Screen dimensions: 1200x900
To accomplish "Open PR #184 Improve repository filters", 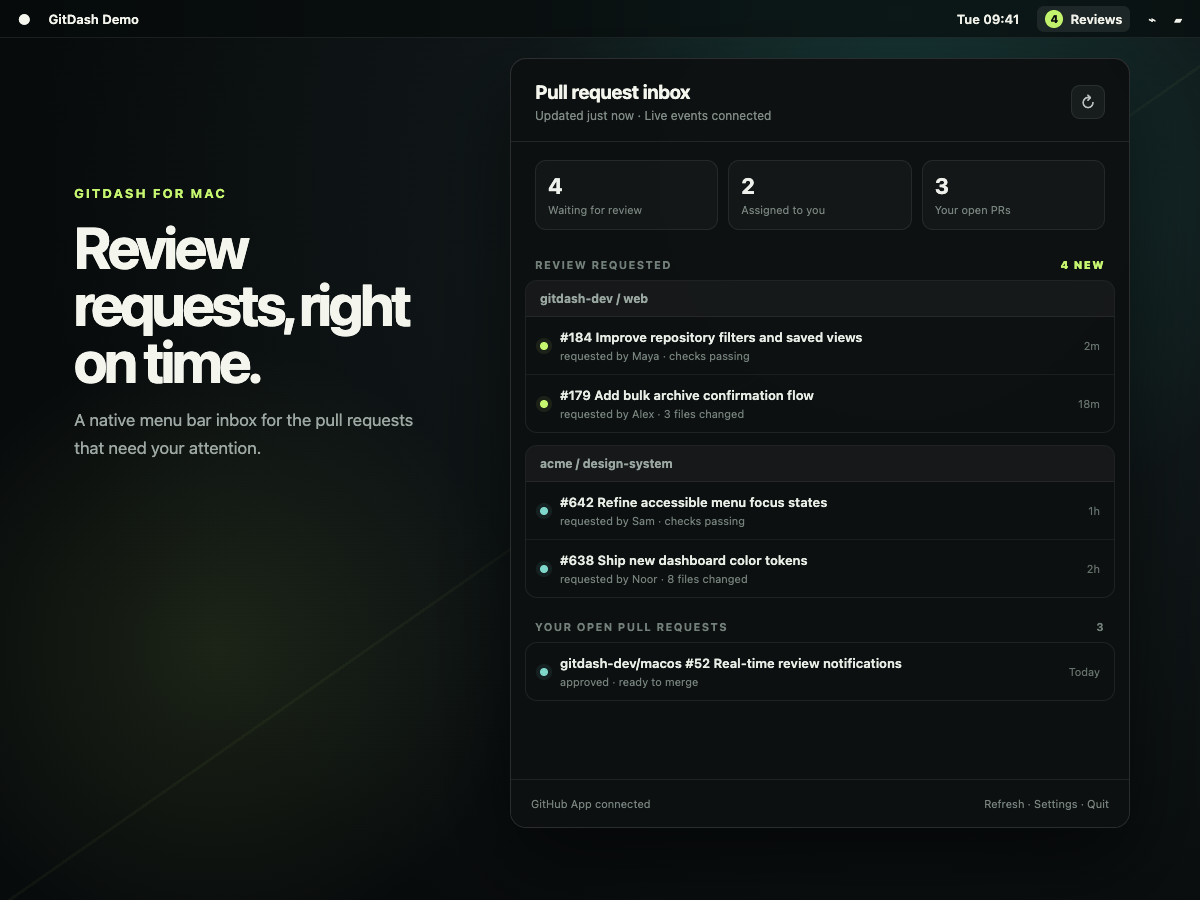I will pyautogui.click(x=820, y=346).
